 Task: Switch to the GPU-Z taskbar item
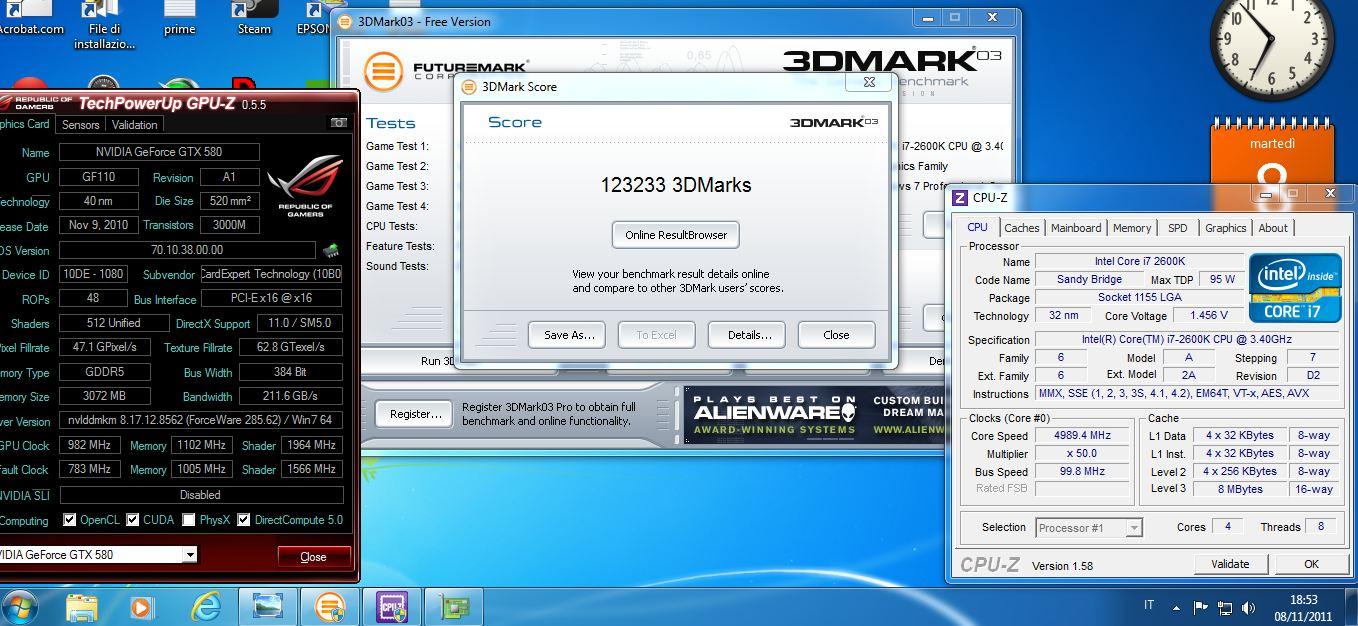pyautogui.click(x=453, y=607)
